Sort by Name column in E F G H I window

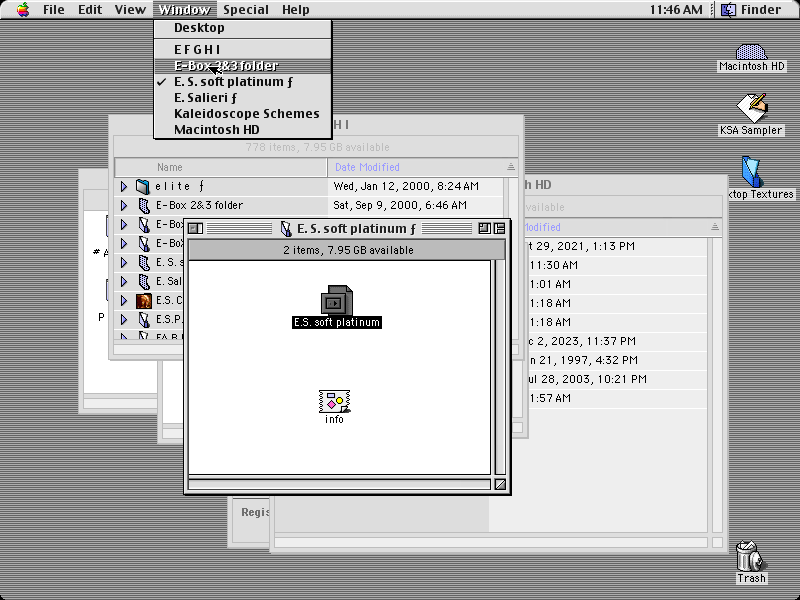220,167
